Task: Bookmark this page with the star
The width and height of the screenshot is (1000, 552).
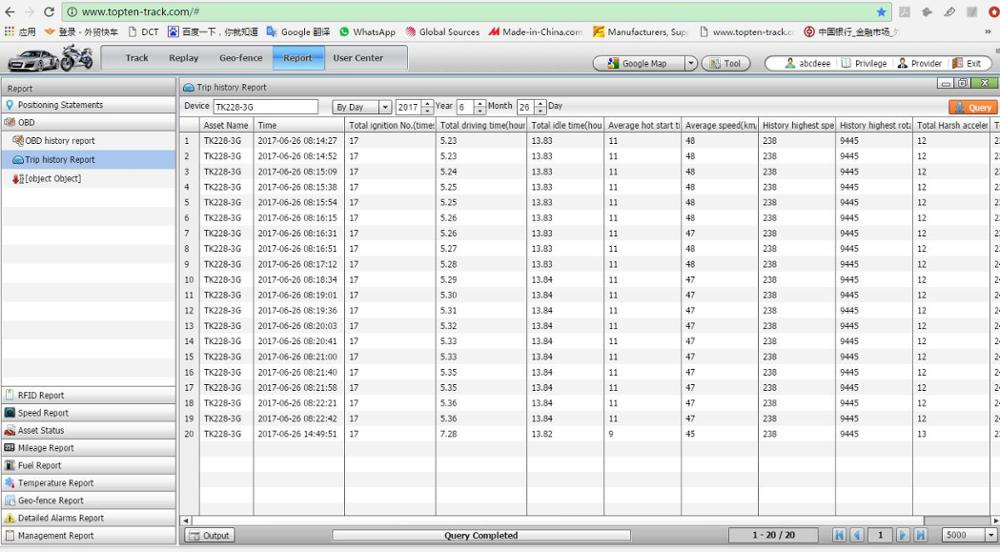Action: click(881, 11)
